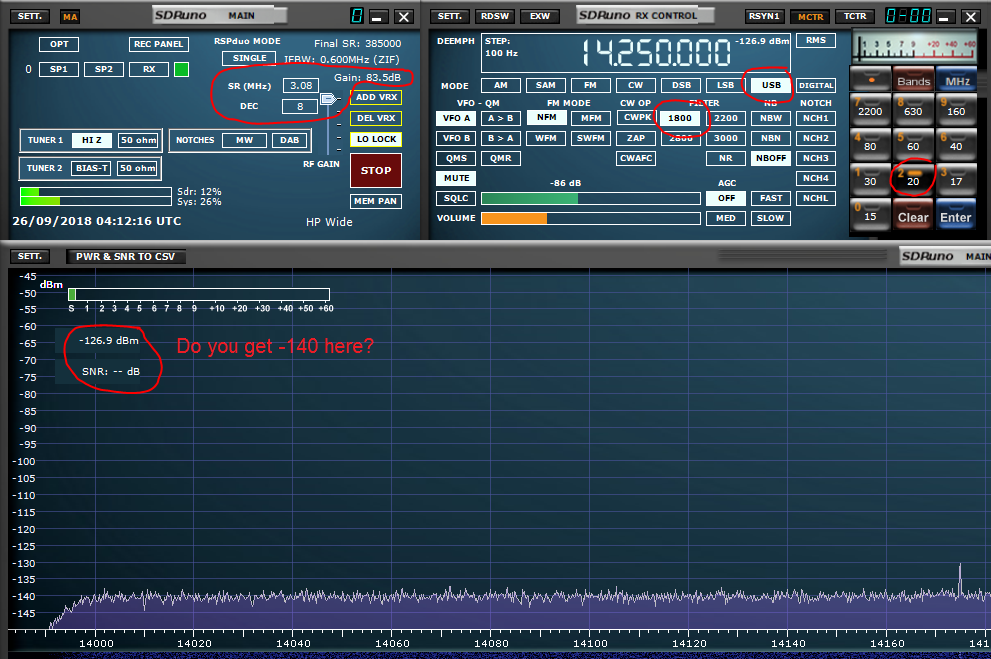Image resolution: width=991 pixels, height=659 pixels.
Task: Click the RMS button
Action: click(x=816, y=40)
